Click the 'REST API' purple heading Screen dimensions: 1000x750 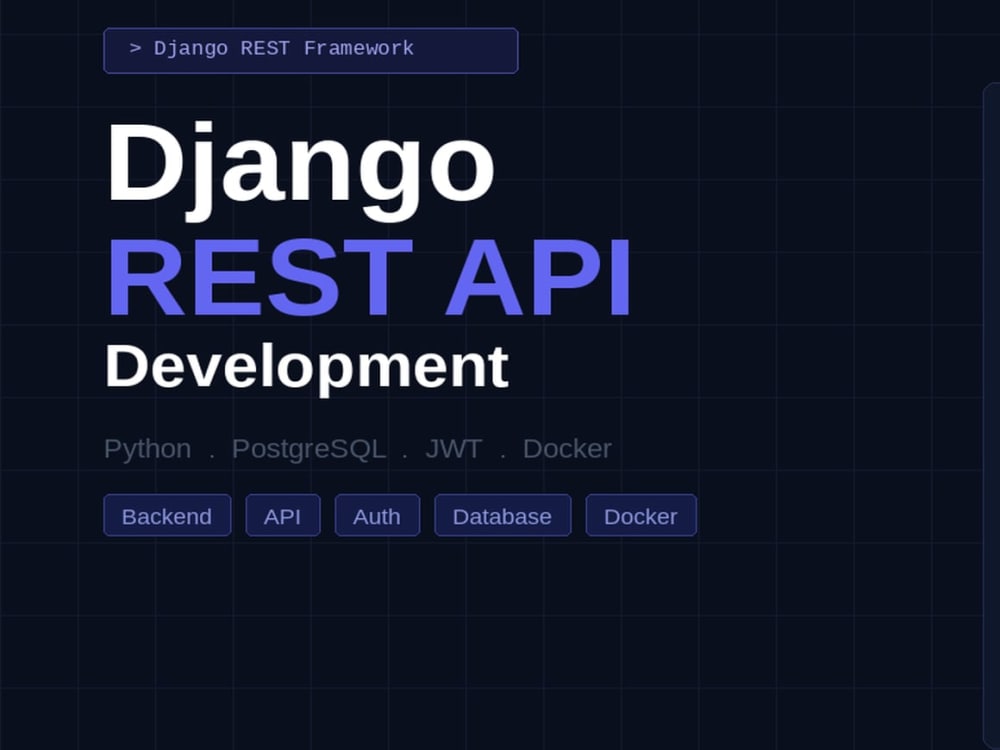369,278
